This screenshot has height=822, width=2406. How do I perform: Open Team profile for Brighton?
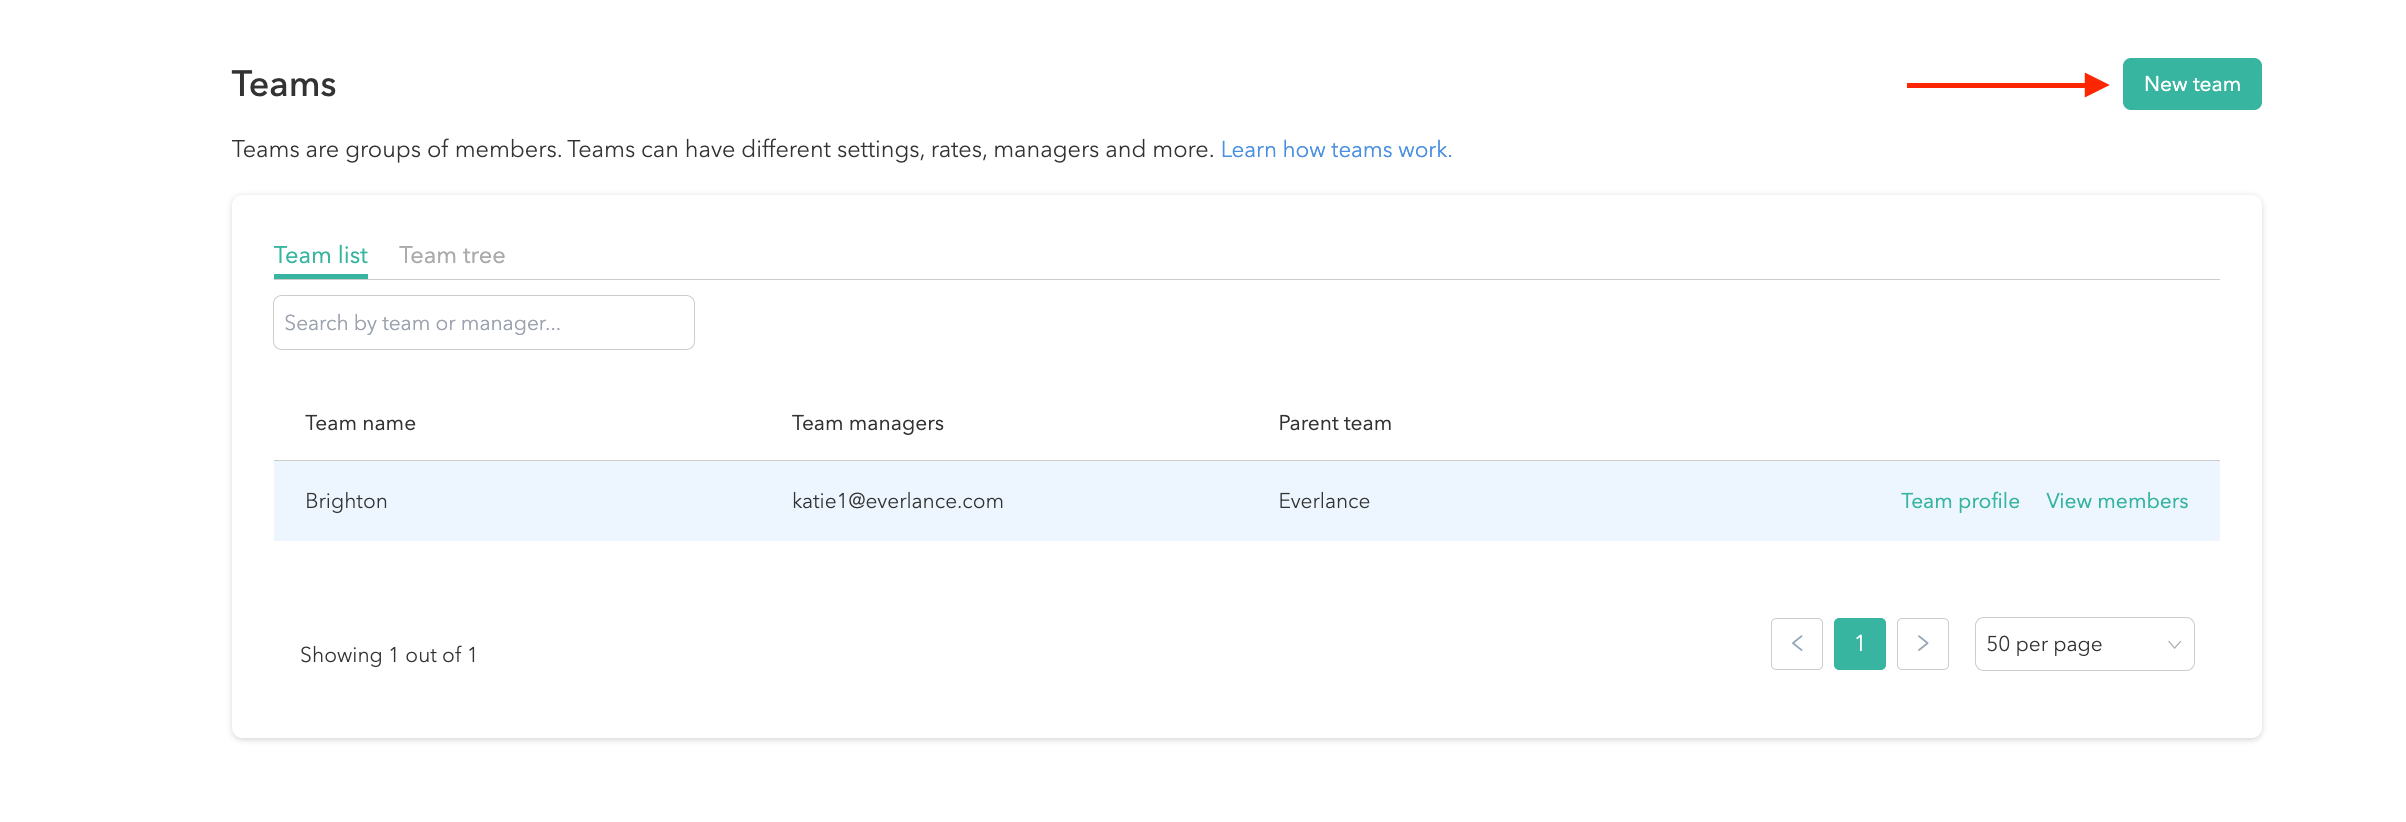coord(1959,501)
